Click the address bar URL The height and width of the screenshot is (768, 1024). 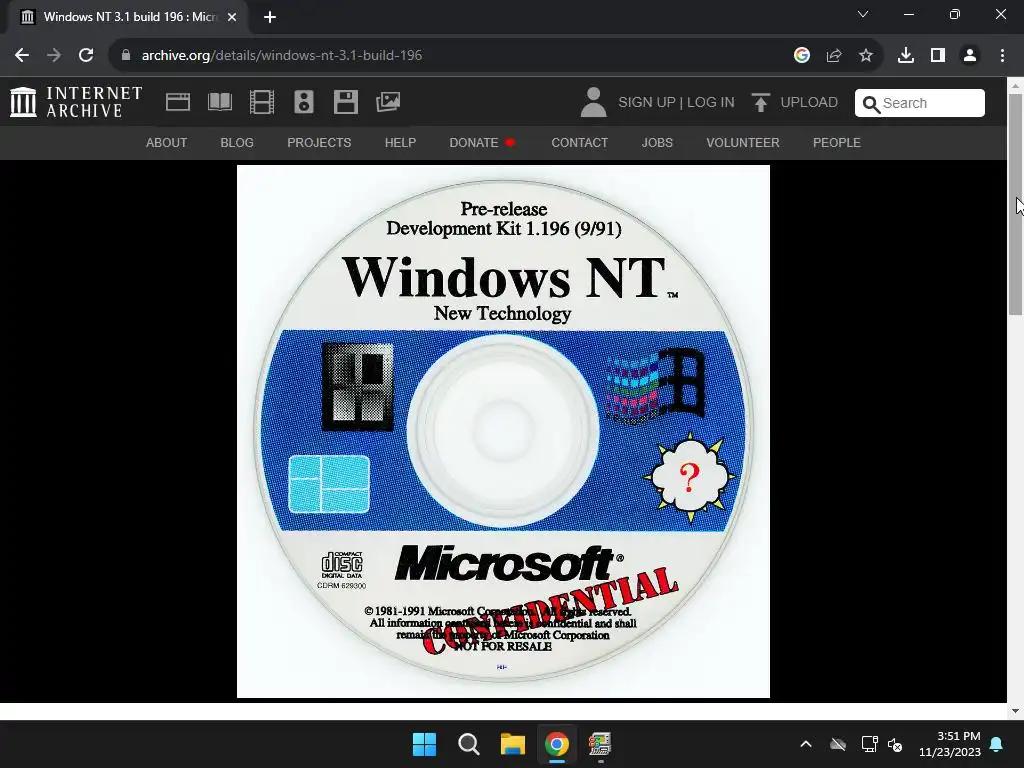281,56
